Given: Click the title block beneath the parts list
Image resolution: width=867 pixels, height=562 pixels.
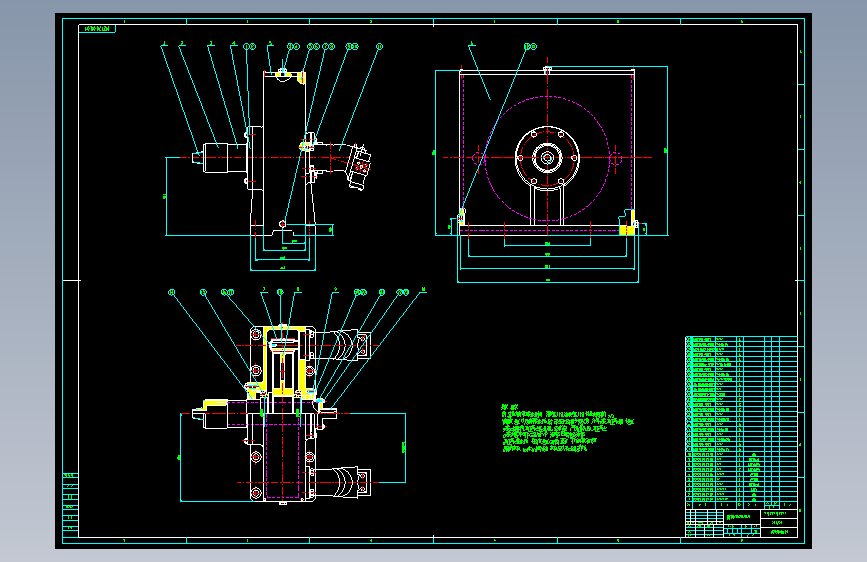Looking at the screenshot, I should [741, 523].
